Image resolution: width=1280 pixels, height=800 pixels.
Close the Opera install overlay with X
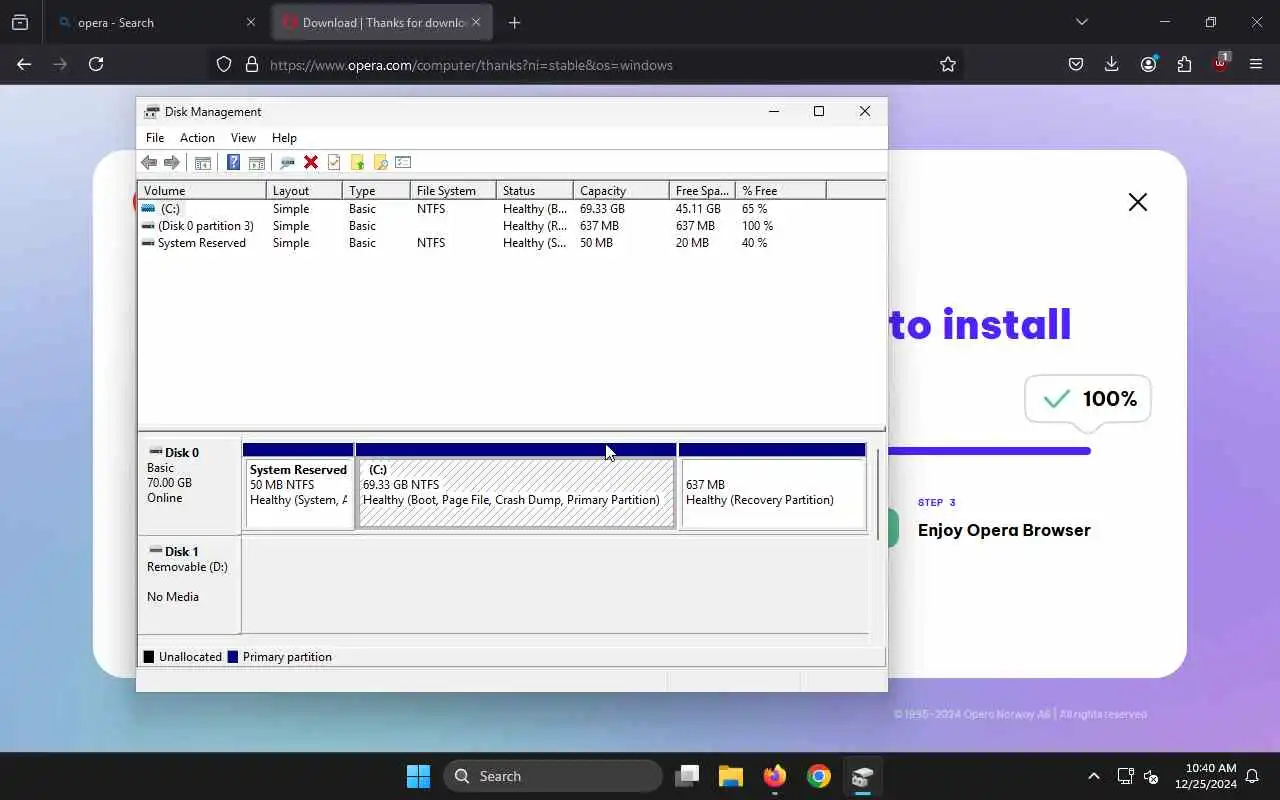tap(1137, 202)
